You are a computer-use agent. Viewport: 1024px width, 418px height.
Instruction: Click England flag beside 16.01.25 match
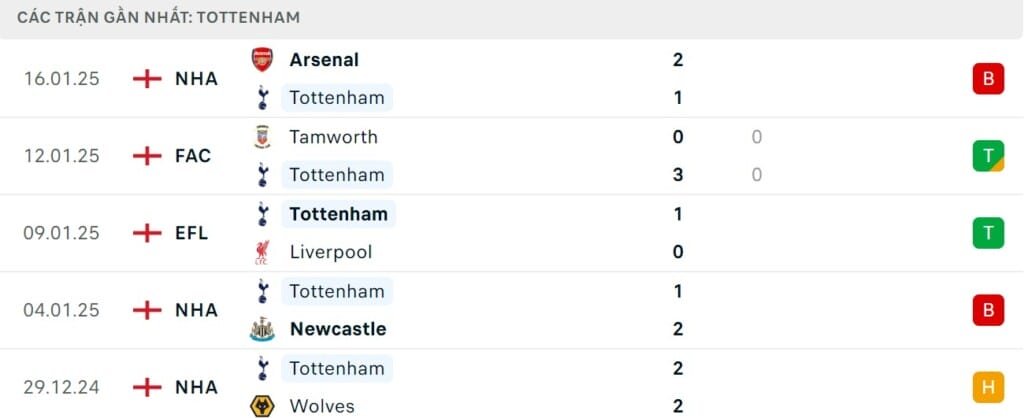tap(147, 78)
